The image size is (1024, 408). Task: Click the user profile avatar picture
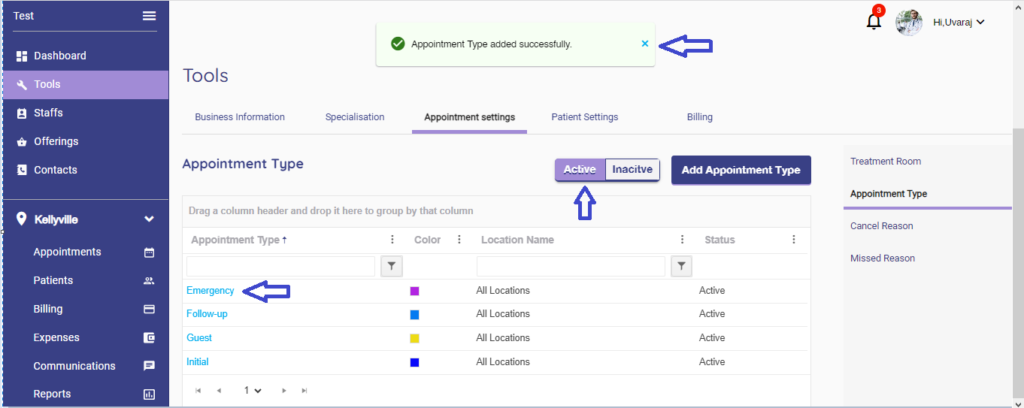[908, 22]
